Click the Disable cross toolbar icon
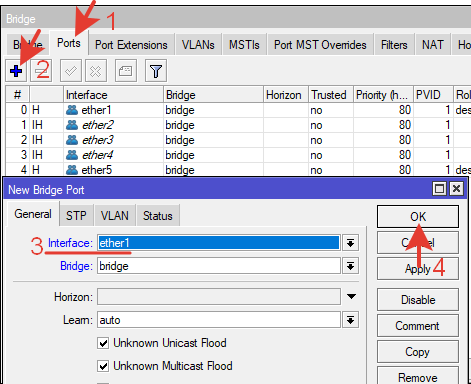Image resolution: width=471 pixels, height=384 pixels. pos(96,70)
